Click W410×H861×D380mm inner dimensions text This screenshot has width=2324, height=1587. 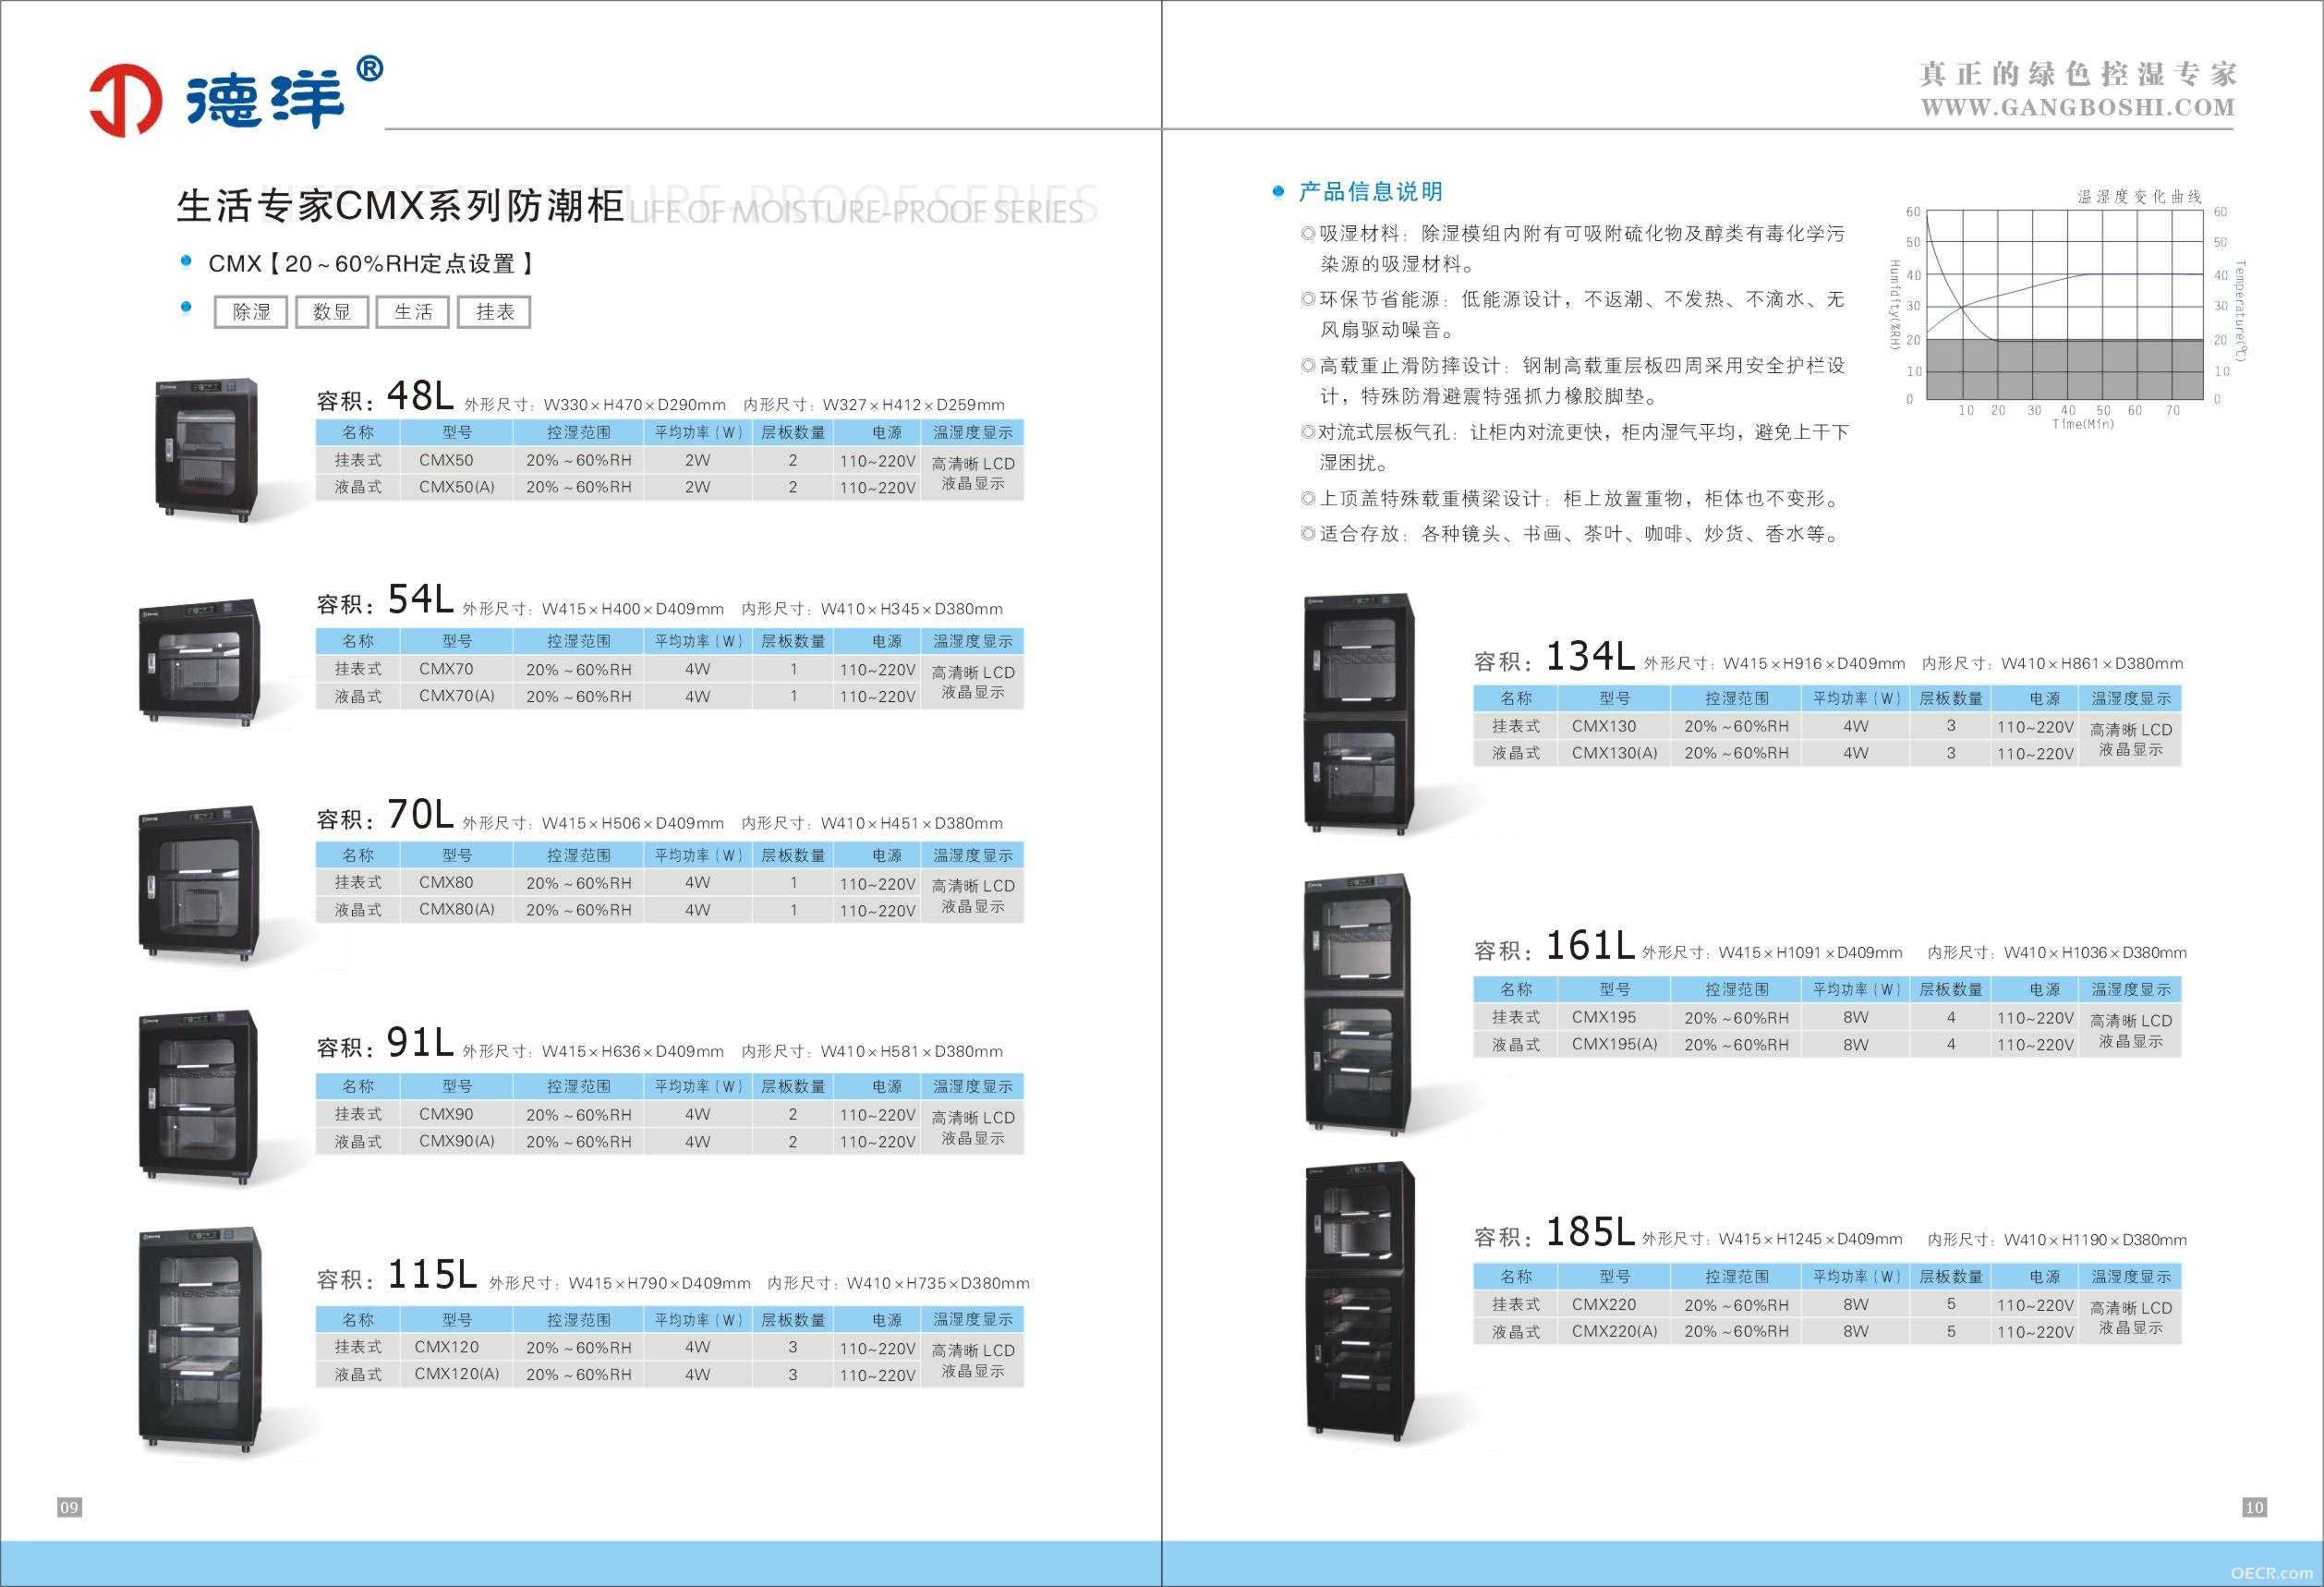2092,664
